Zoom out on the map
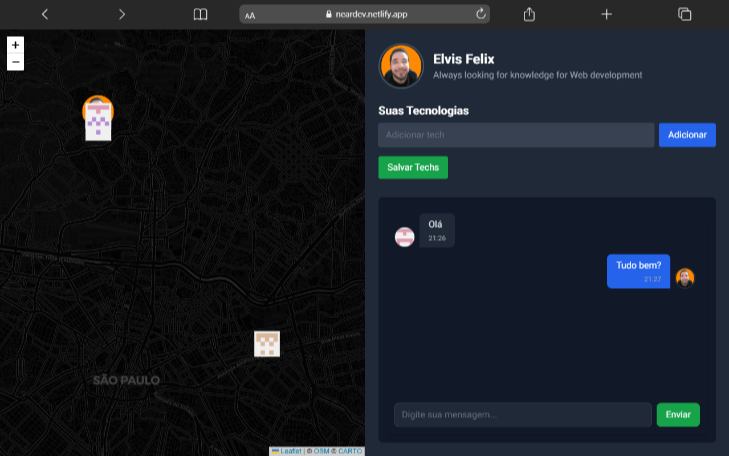Screen dimensions: 729x456 15,62
